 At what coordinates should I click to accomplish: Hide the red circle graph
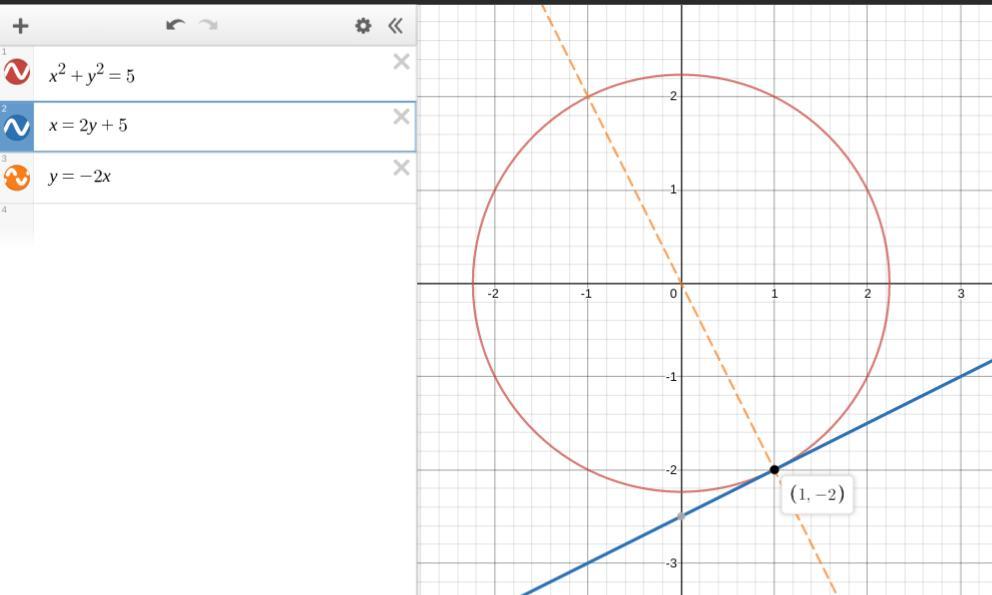pos(16,72)
